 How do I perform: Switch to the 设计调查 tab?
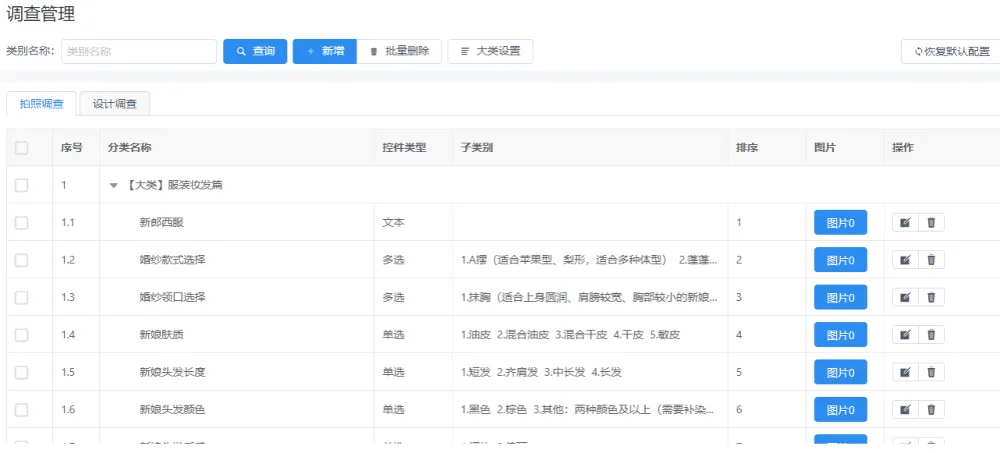(x=115, y=104)
